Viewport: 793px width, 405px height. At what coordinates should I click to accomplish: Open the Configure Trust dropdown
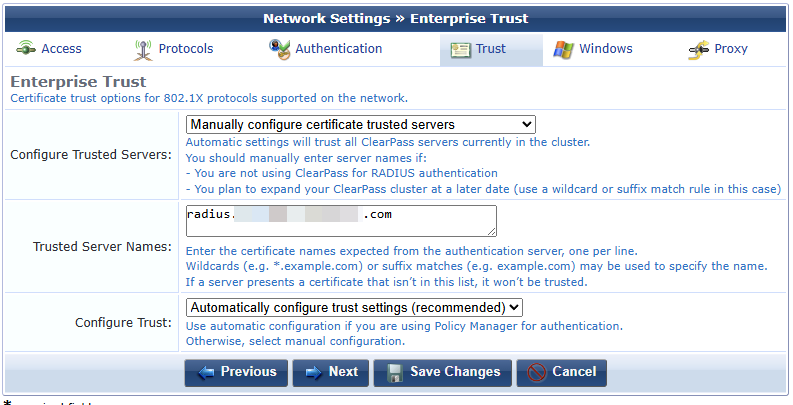click(x=354, y=307)
